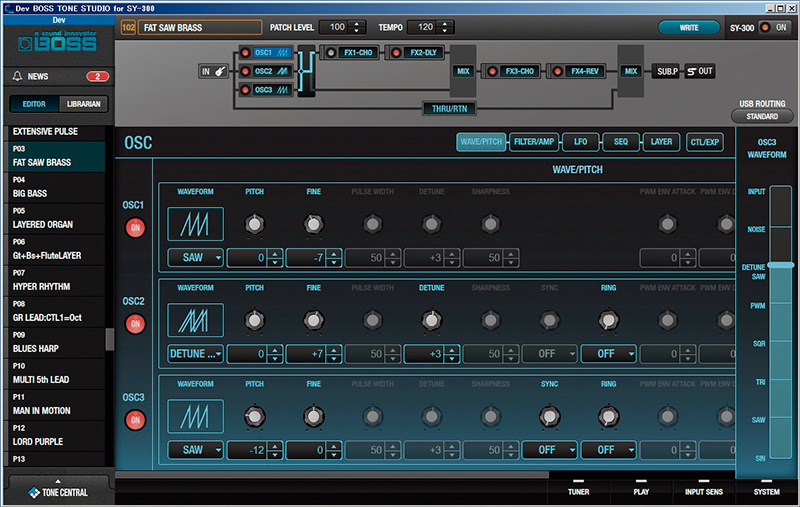
Task: Toggle power dot on FX3-CHO block
Action: pos(492,71)
